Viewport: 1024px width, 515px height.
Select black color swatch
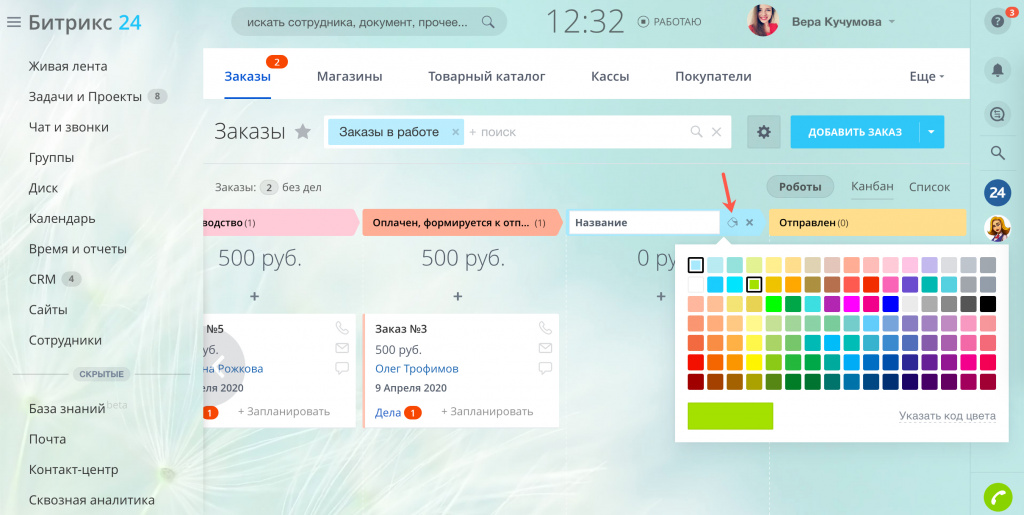(987, 304)
